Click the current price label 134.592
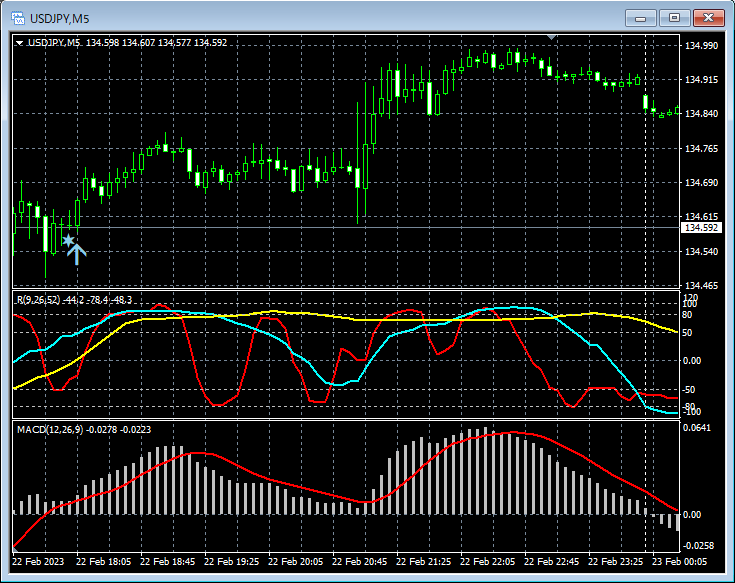The image size is (735, 583). point(699,228)
